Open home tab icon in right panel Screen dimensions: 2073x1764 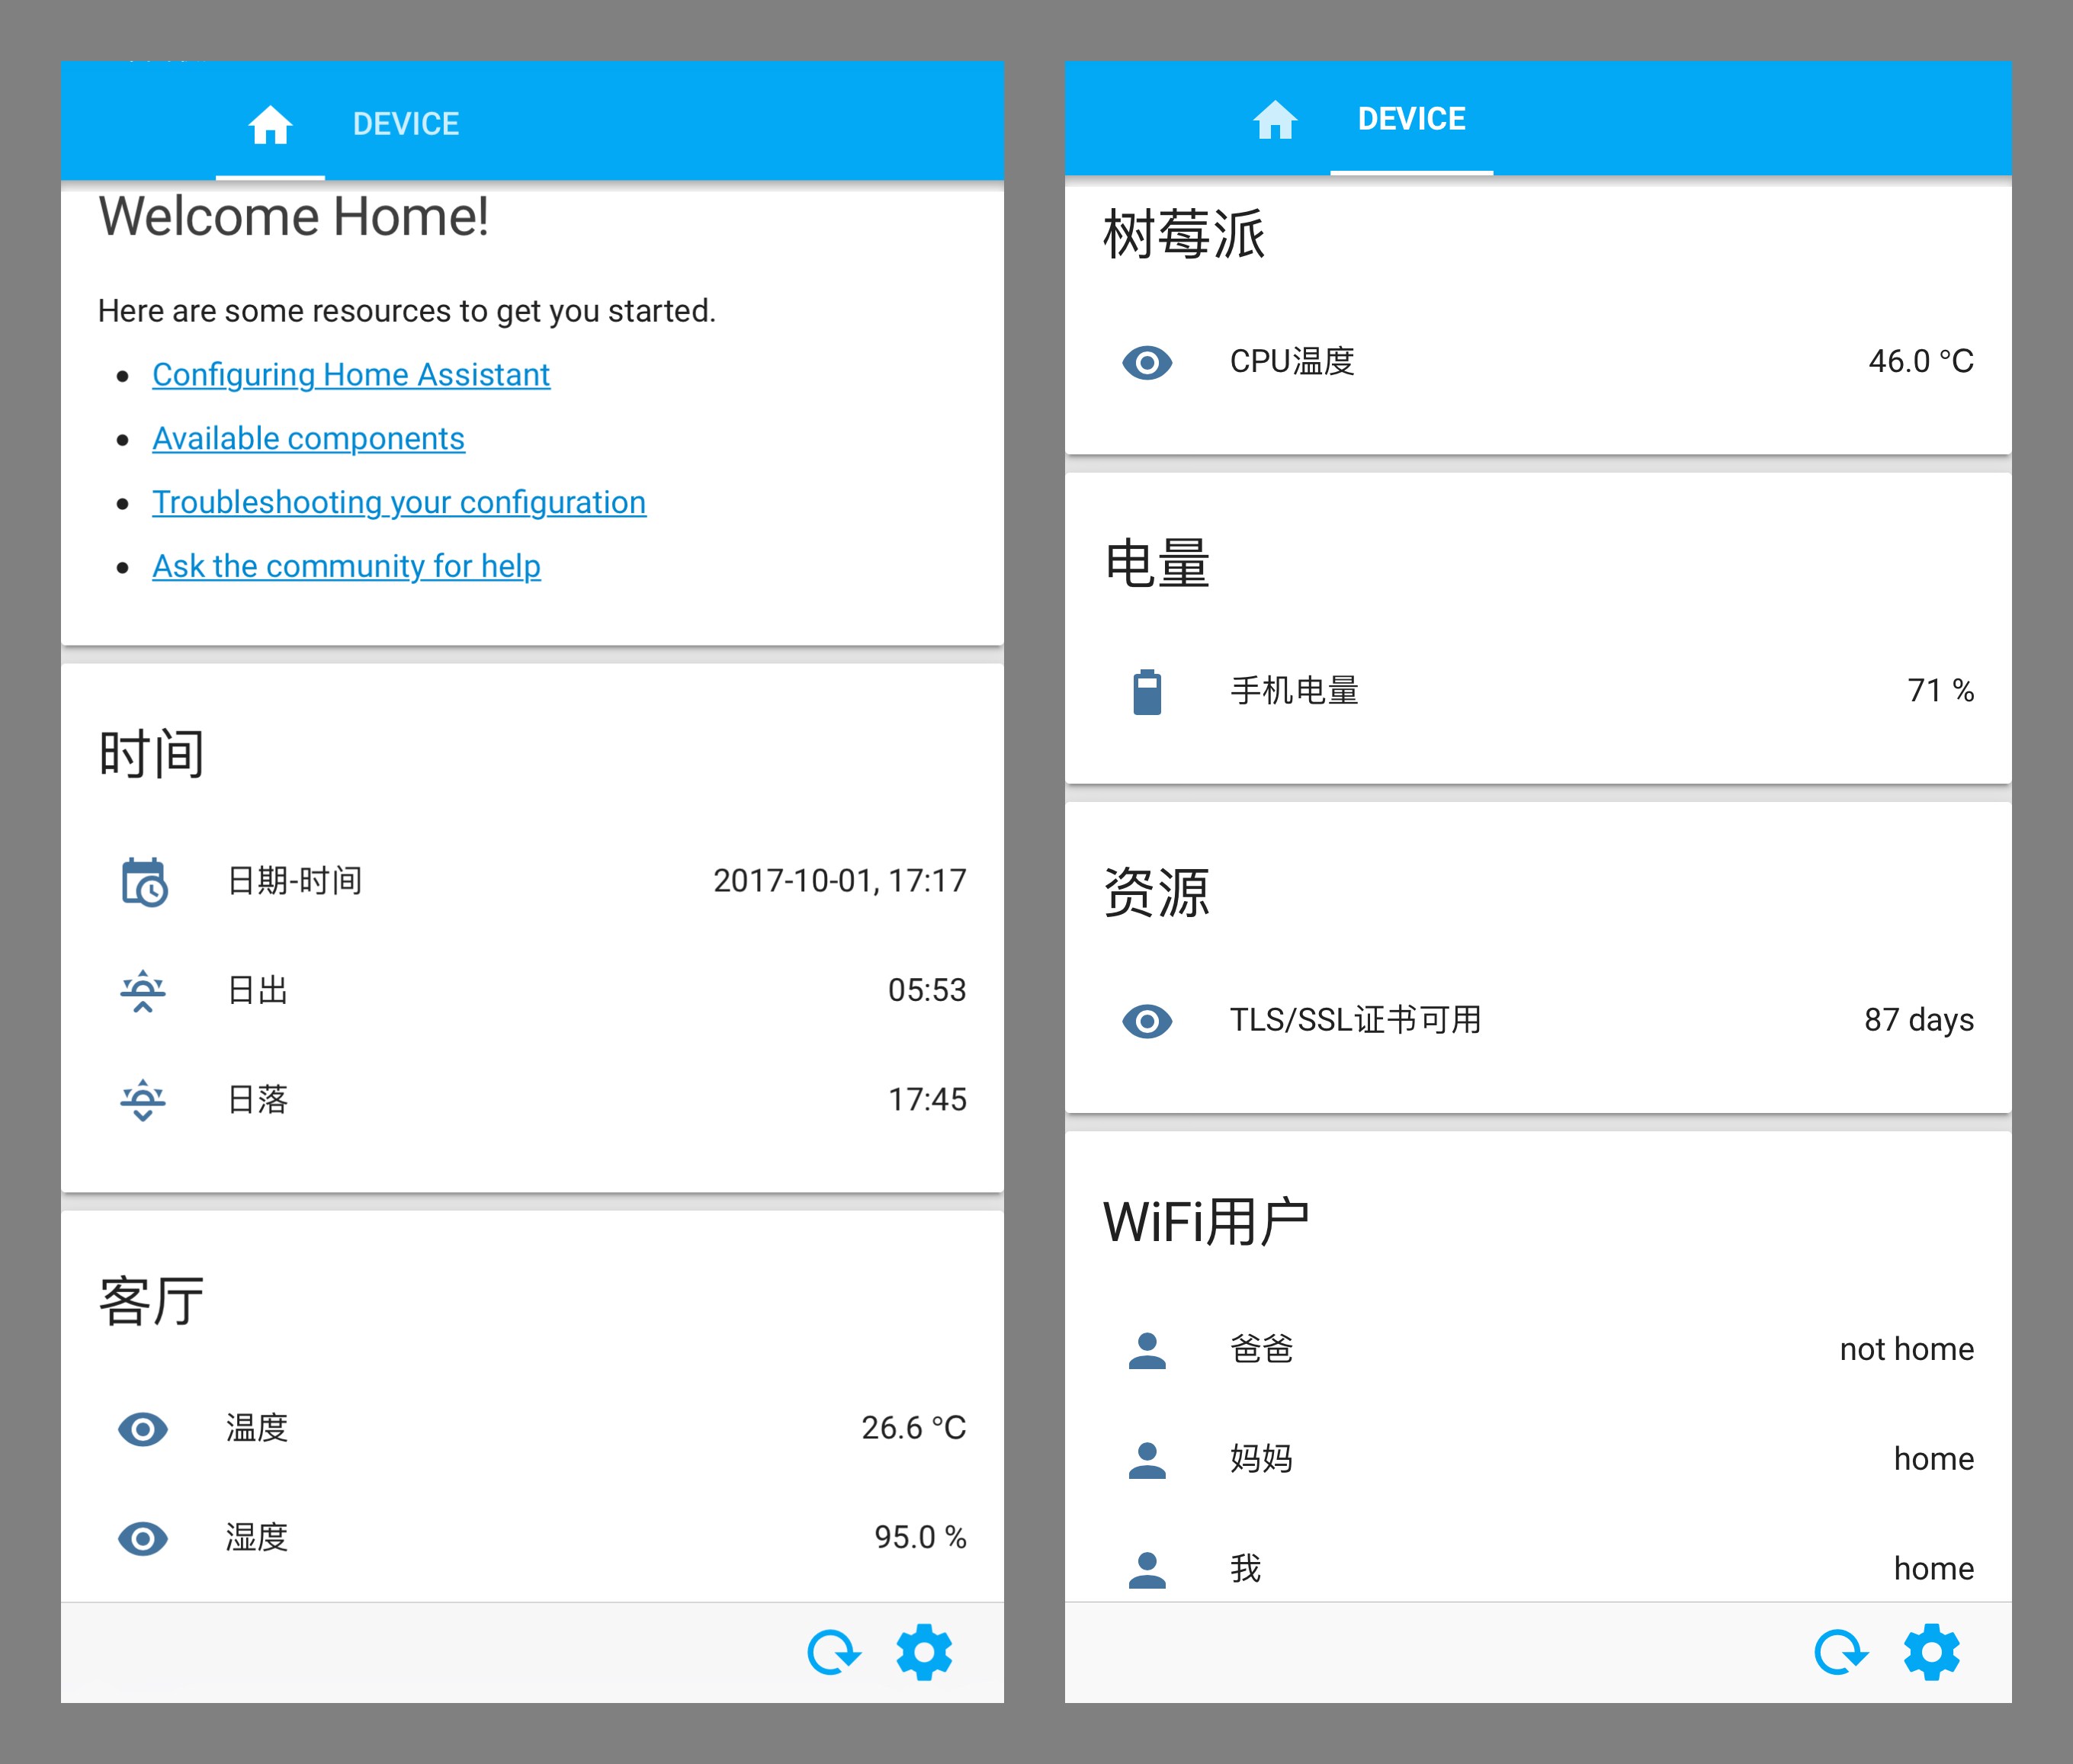pos(1275,120)
